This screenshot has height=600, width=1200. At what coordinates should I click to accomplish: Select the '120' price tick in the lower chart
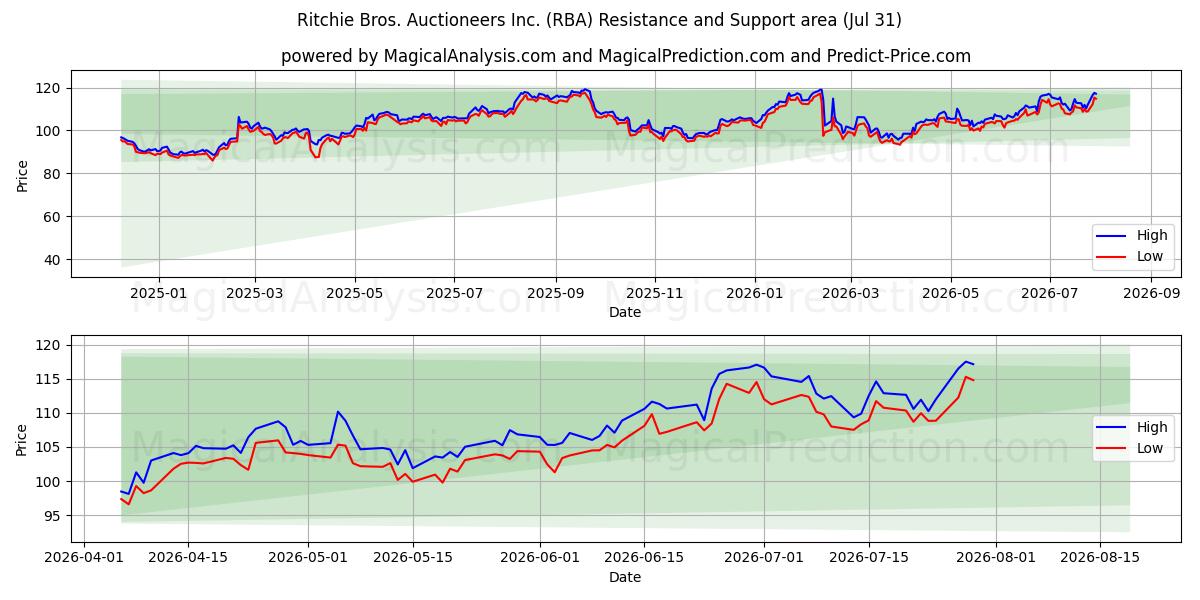click(x=49, y=346)
